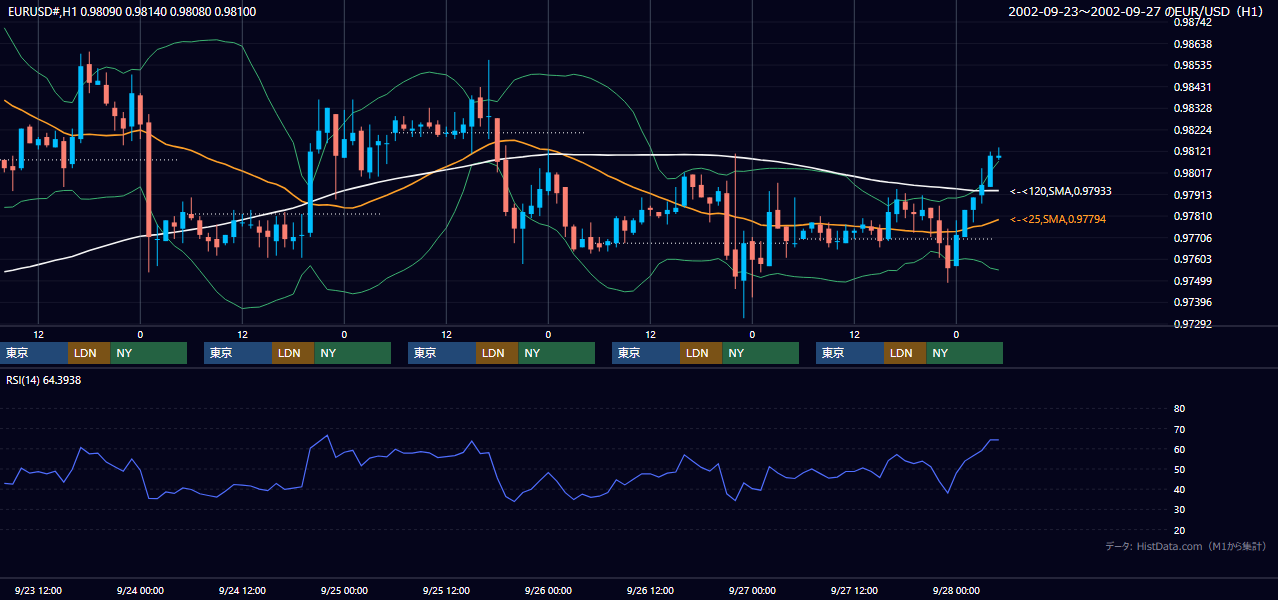Click the RSI scale value 60
This screenshot has height=600, width=1278.
pos(1179,449)
